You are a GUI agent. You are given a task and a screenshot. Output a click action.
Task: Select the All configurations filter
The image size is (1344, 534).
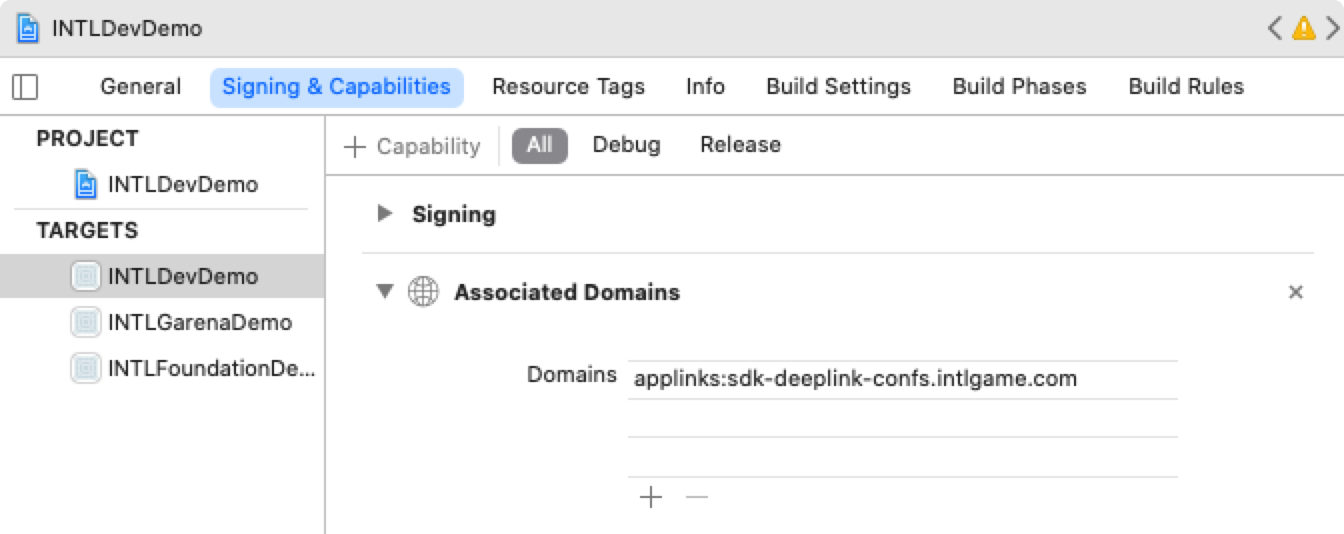(x=540, y=145)
